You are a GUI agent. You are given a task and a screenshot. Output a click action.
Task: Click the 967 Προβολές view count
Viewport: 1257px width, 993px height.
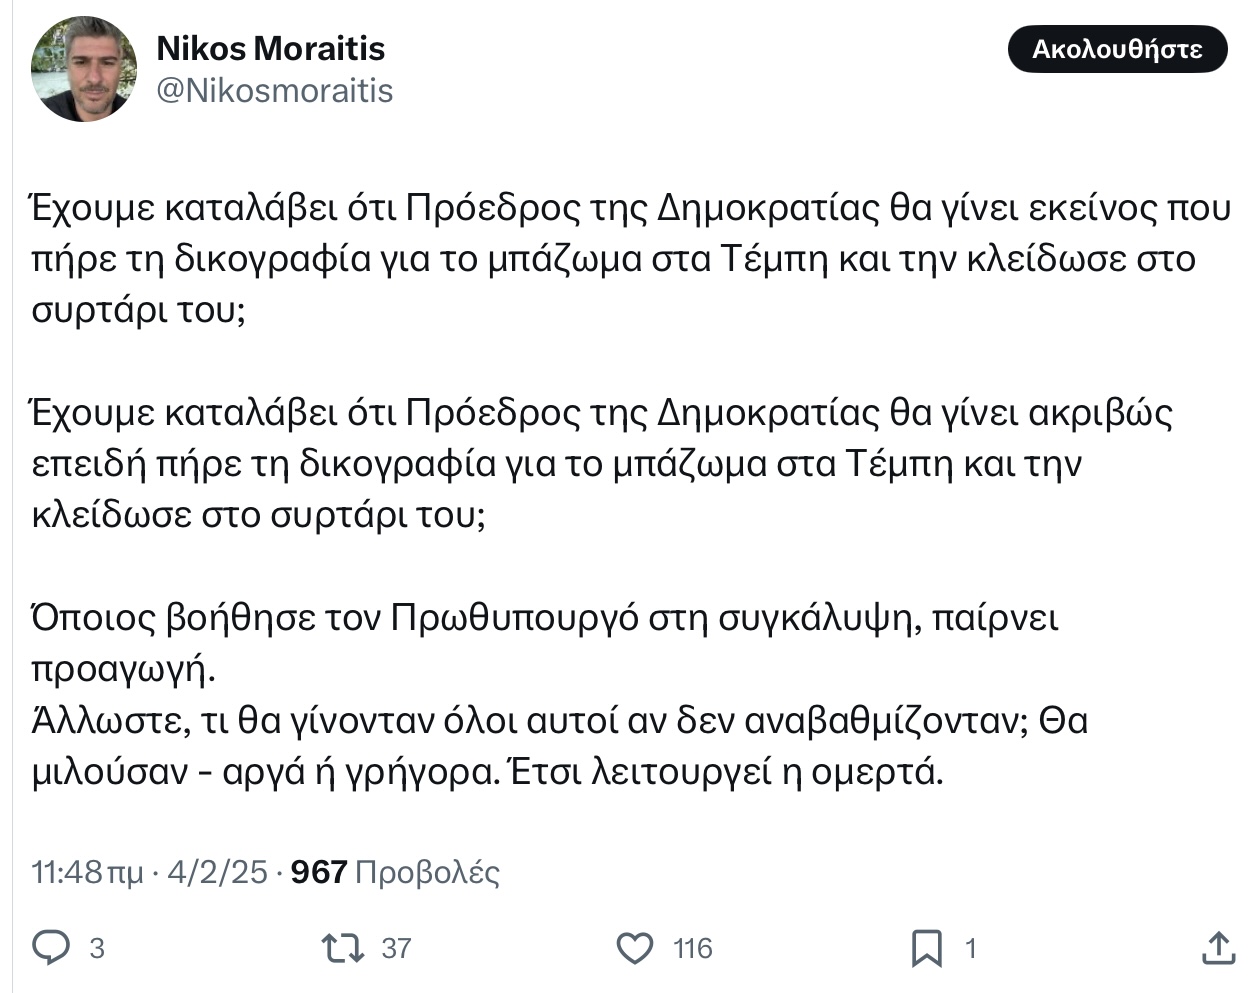pyautogui.click(x=395, y=872)
